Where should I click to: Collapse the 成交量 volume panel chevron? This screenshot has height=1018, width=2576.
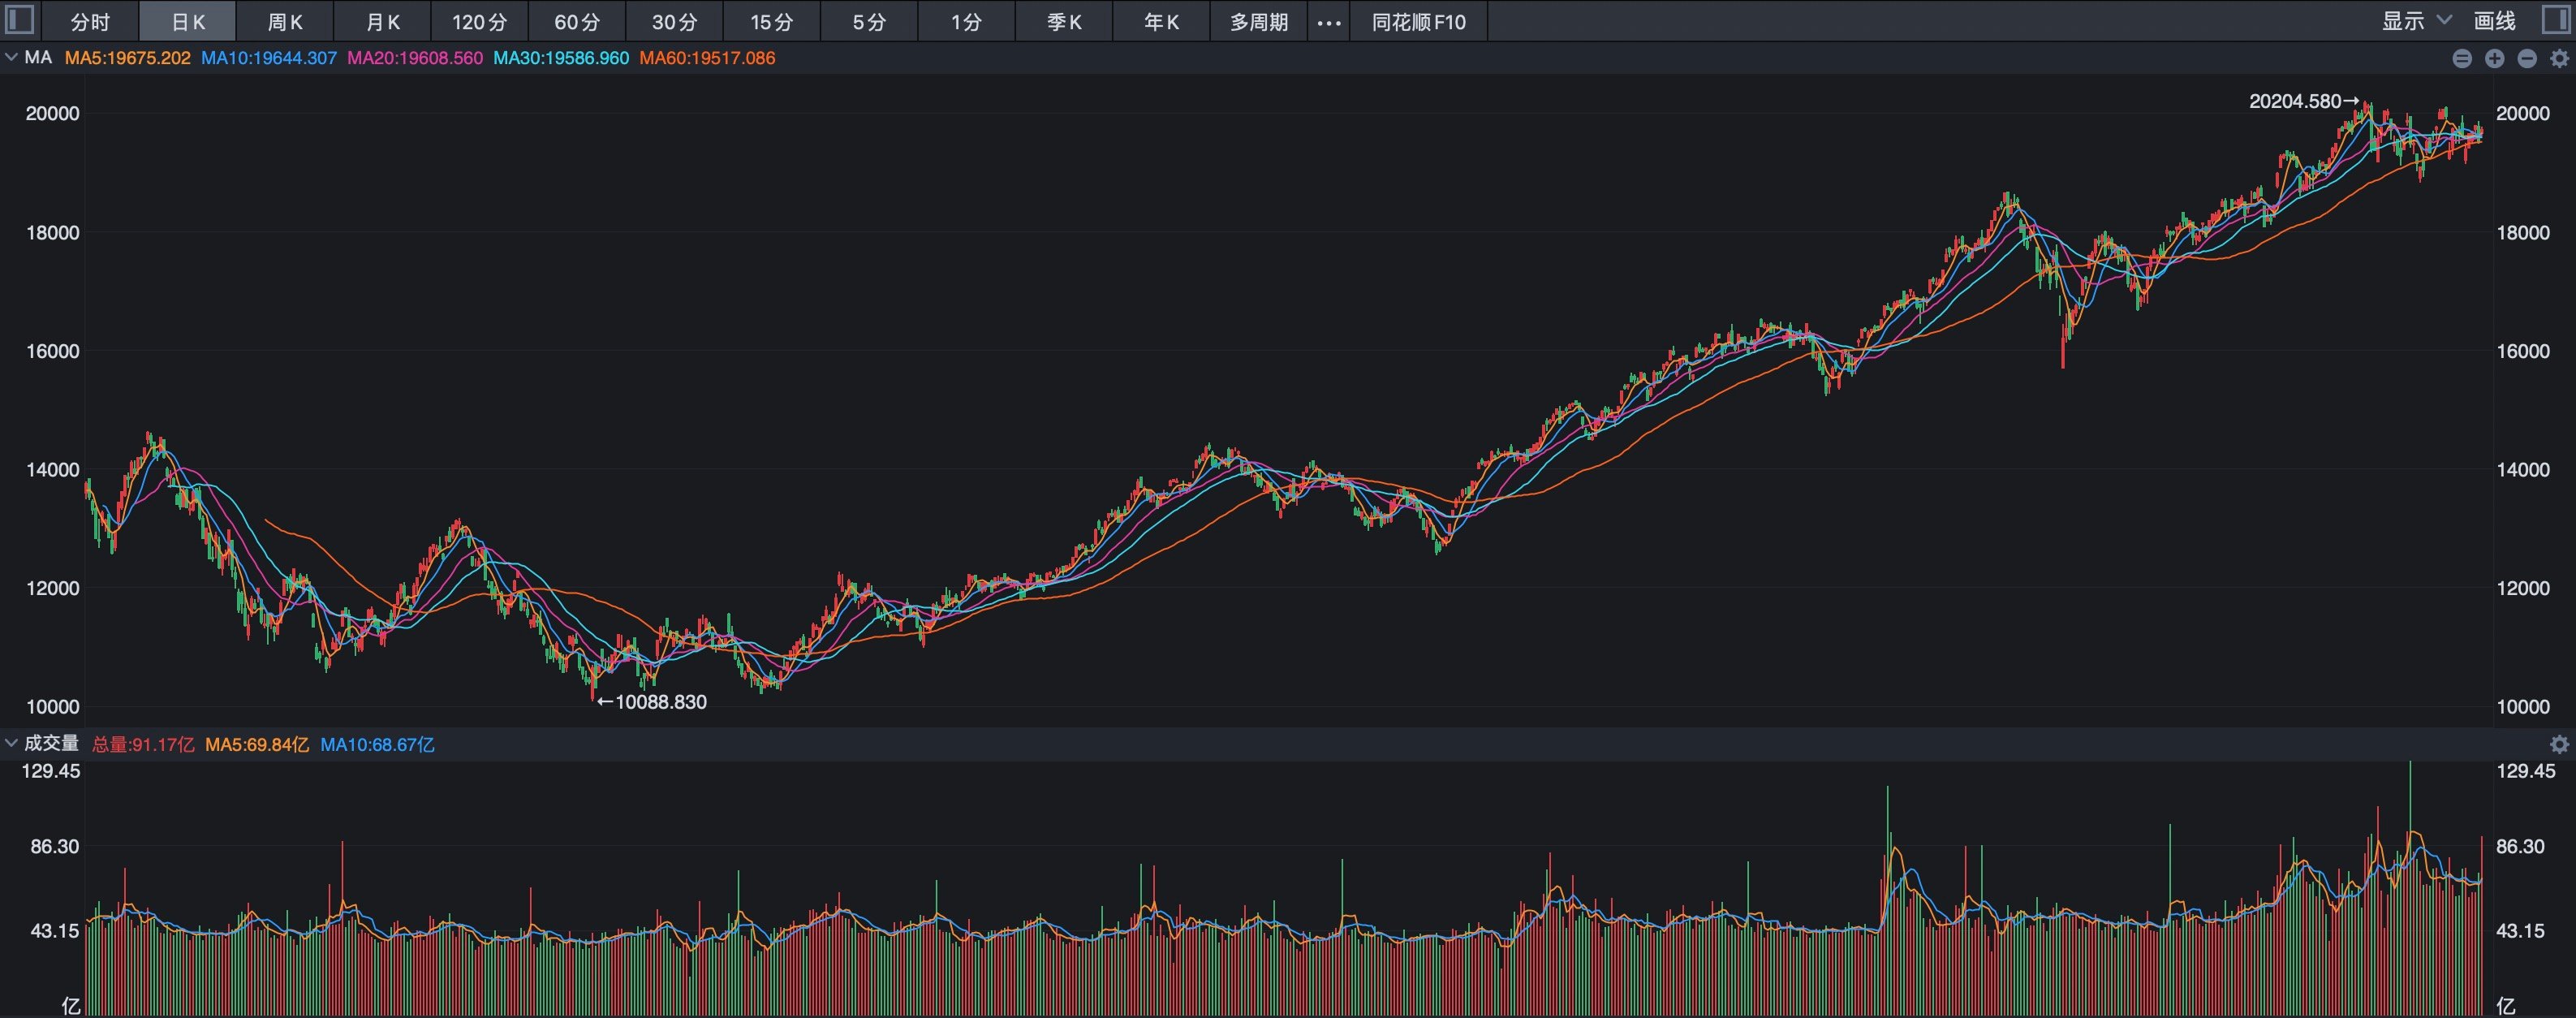(11, 743)
